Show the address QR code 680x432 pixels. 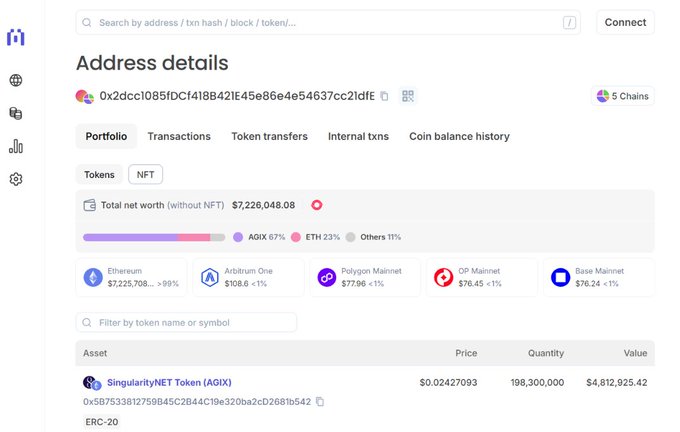pyautogui.click(x=408, y=96)
